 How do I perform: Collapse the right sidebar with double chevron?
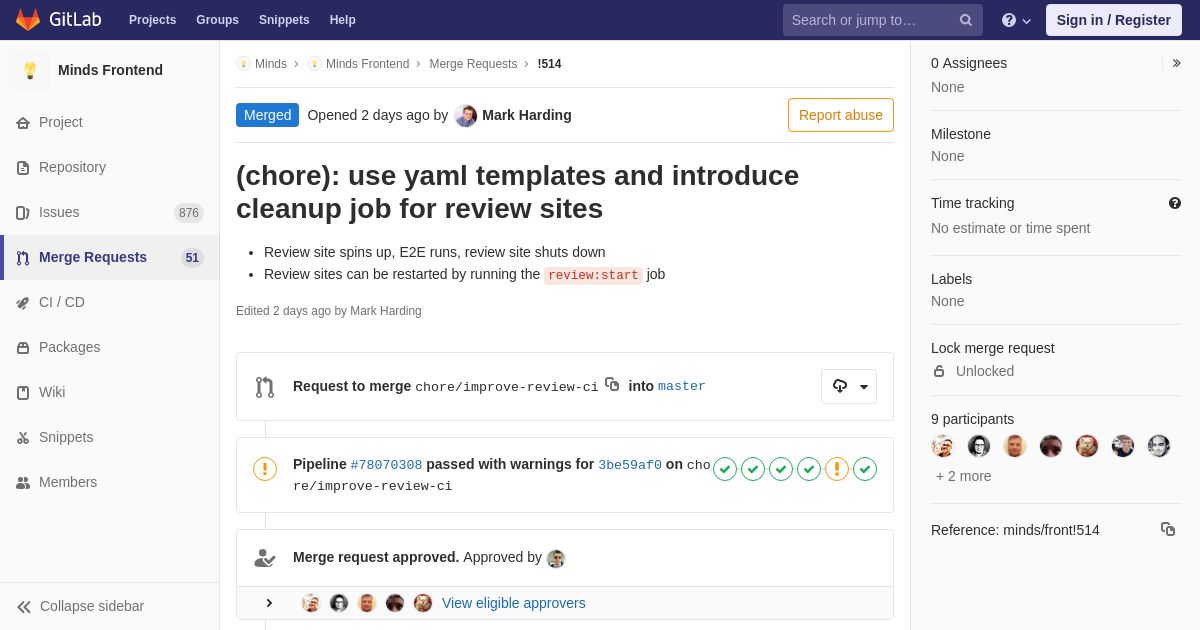[x=1176, y=63]
